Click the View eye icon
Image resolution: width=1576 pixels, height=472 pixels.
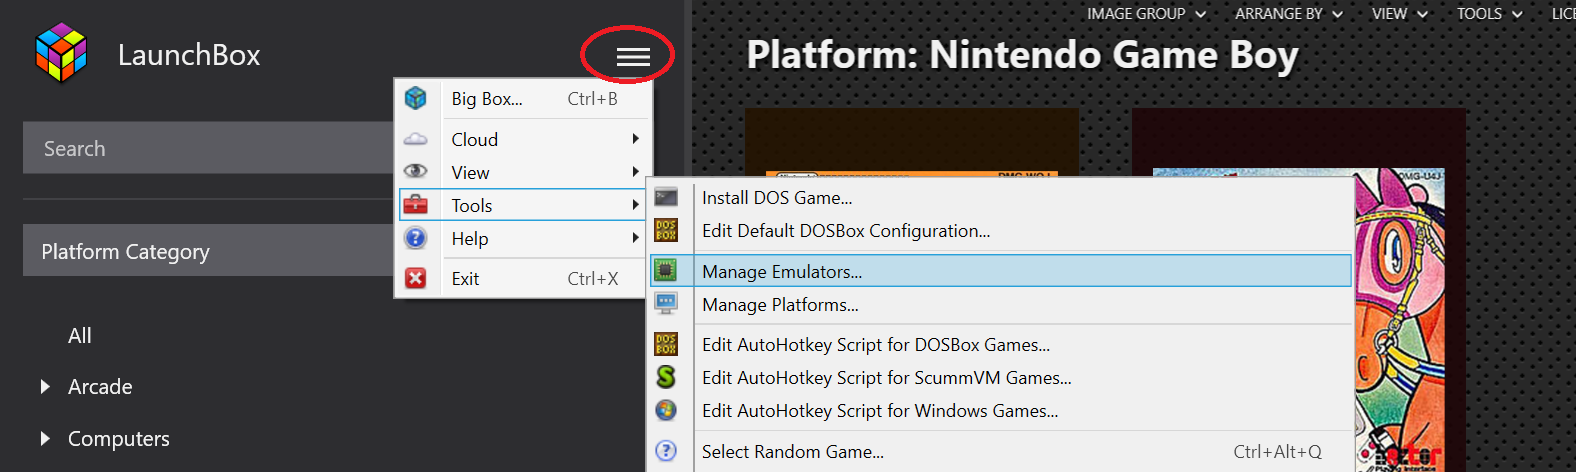click(415, 171)
